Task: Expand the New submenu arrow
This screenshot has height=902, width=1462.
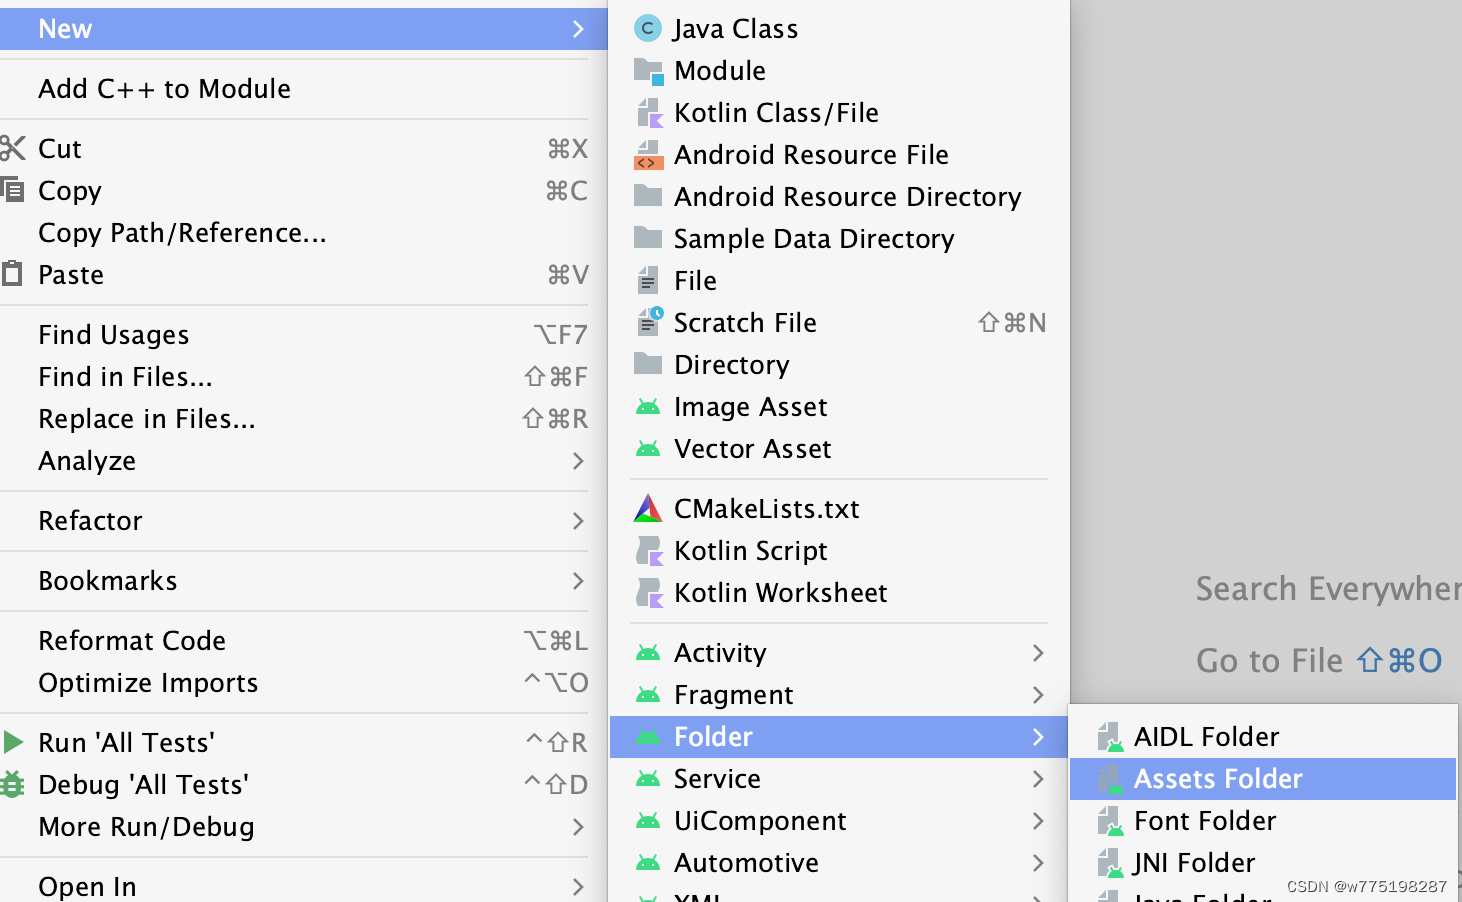Action: point(578,29)
